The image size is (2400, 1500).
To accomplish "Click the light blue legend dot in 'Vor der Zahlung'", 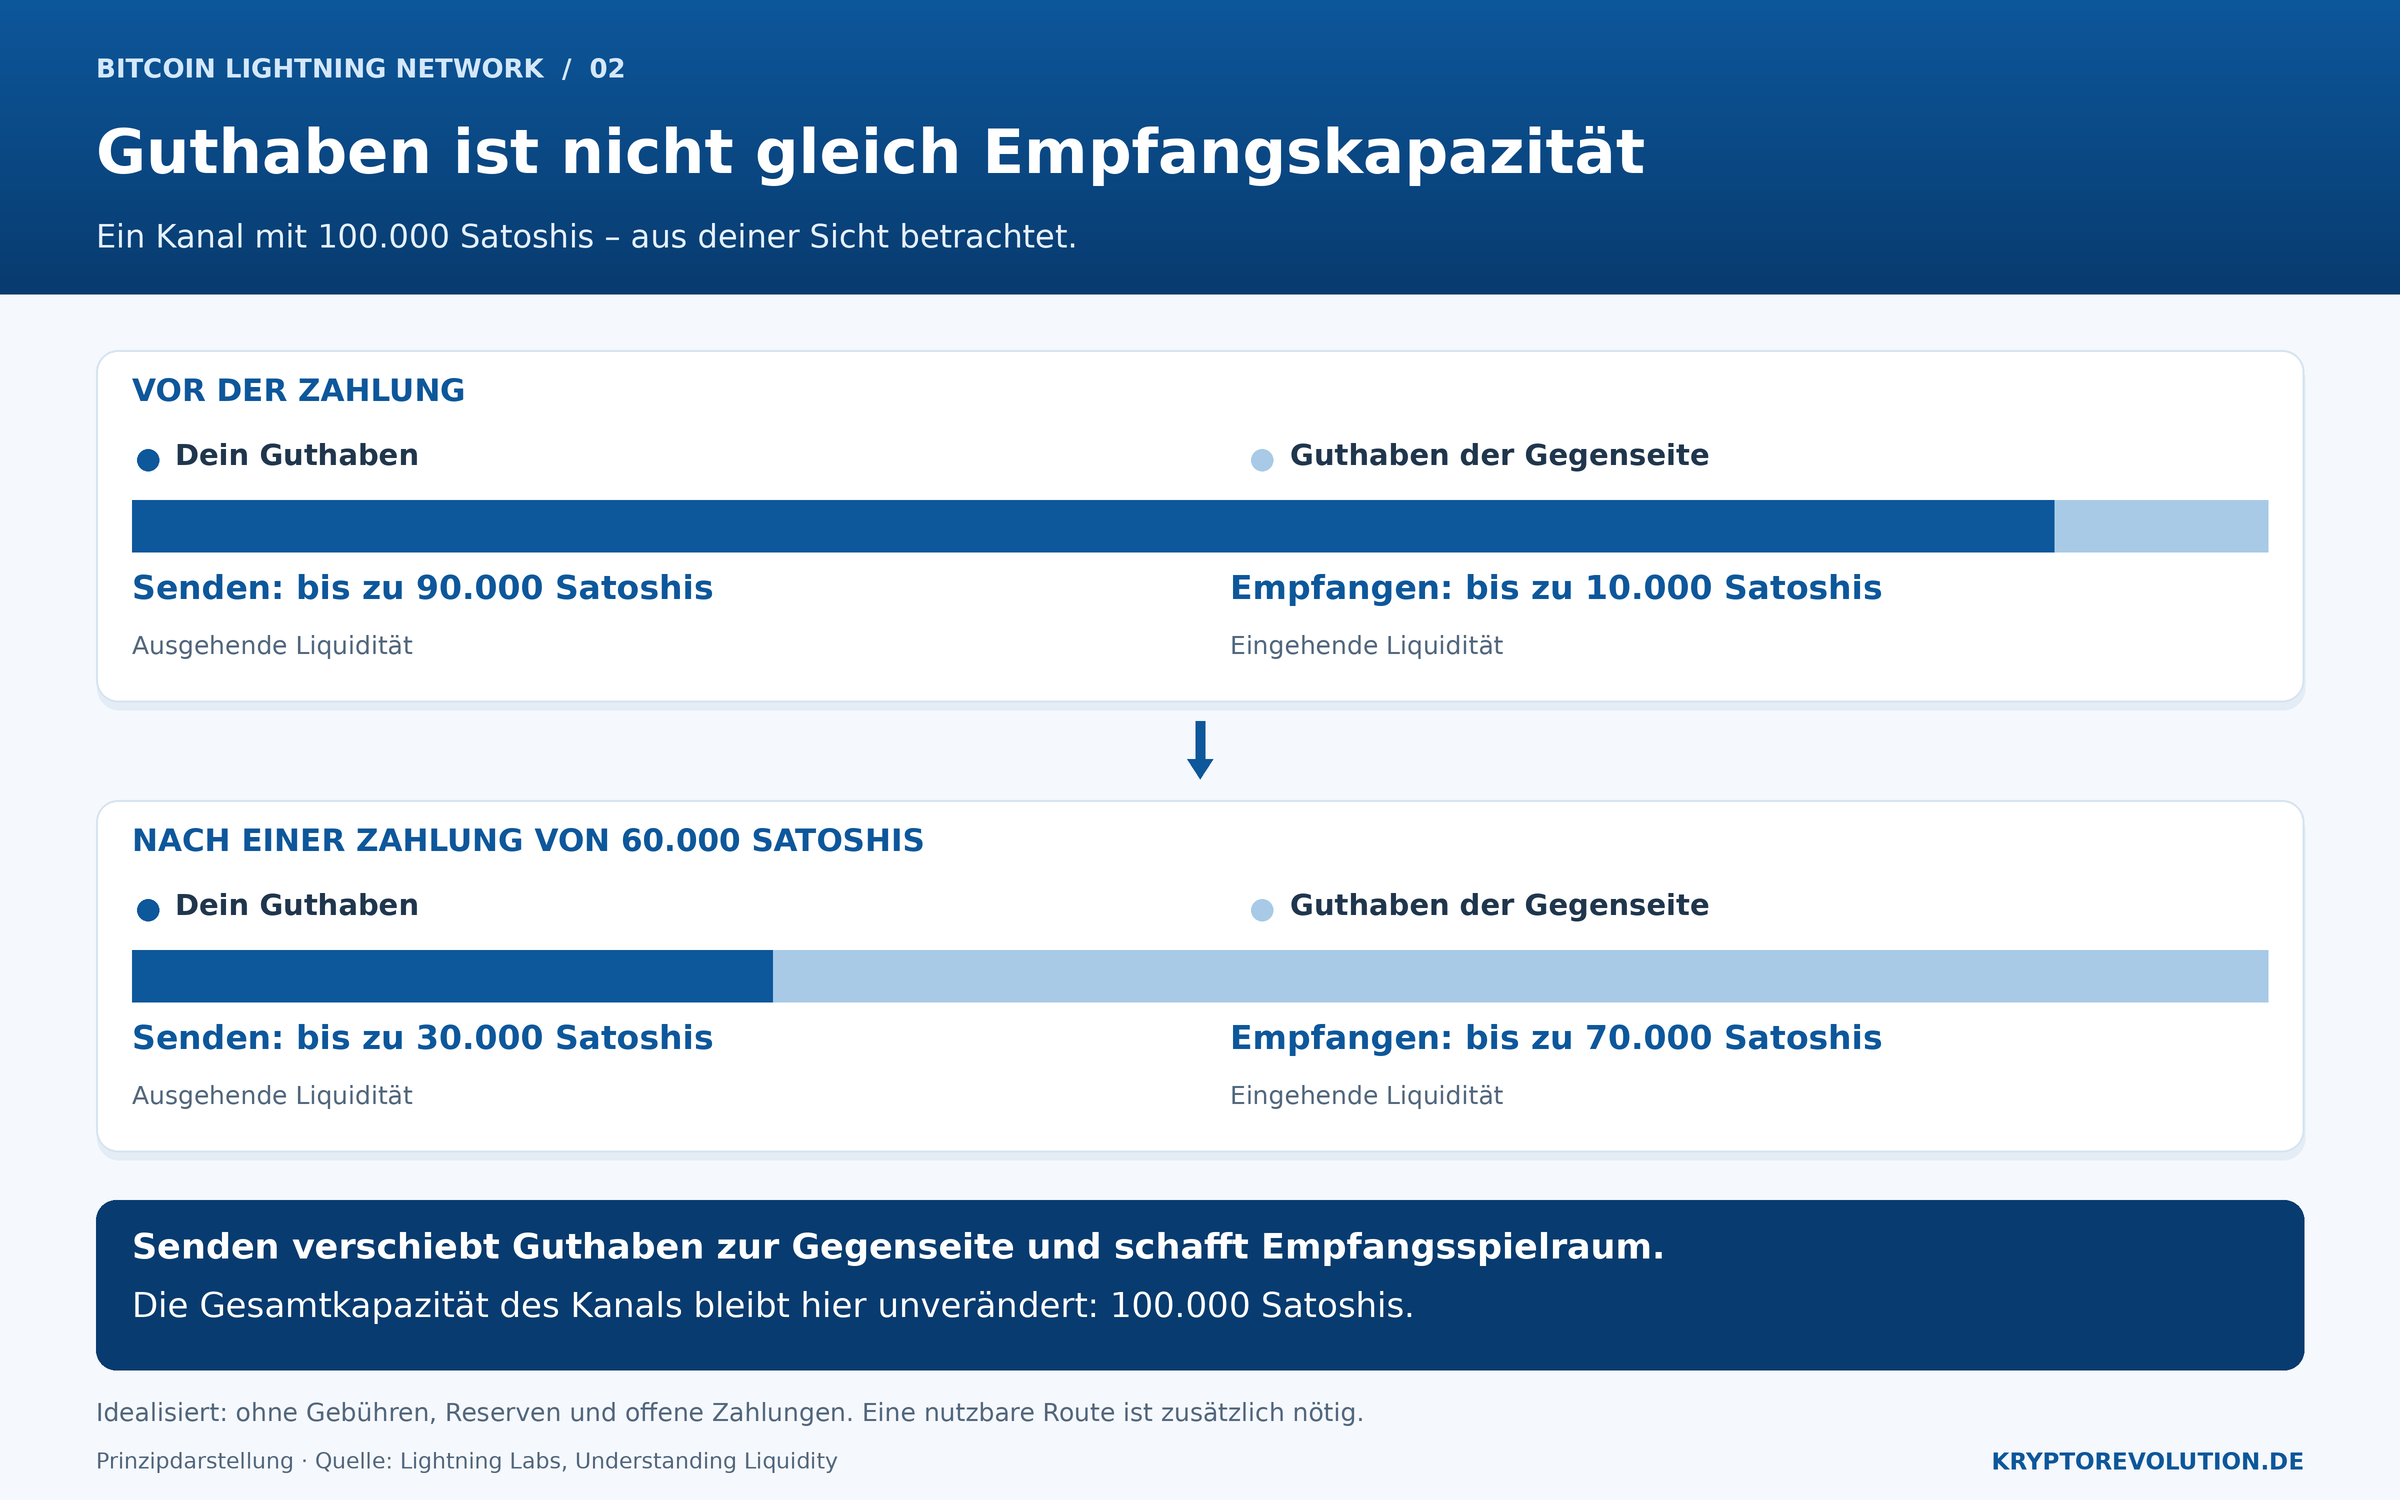I will tap(1262, 460).
